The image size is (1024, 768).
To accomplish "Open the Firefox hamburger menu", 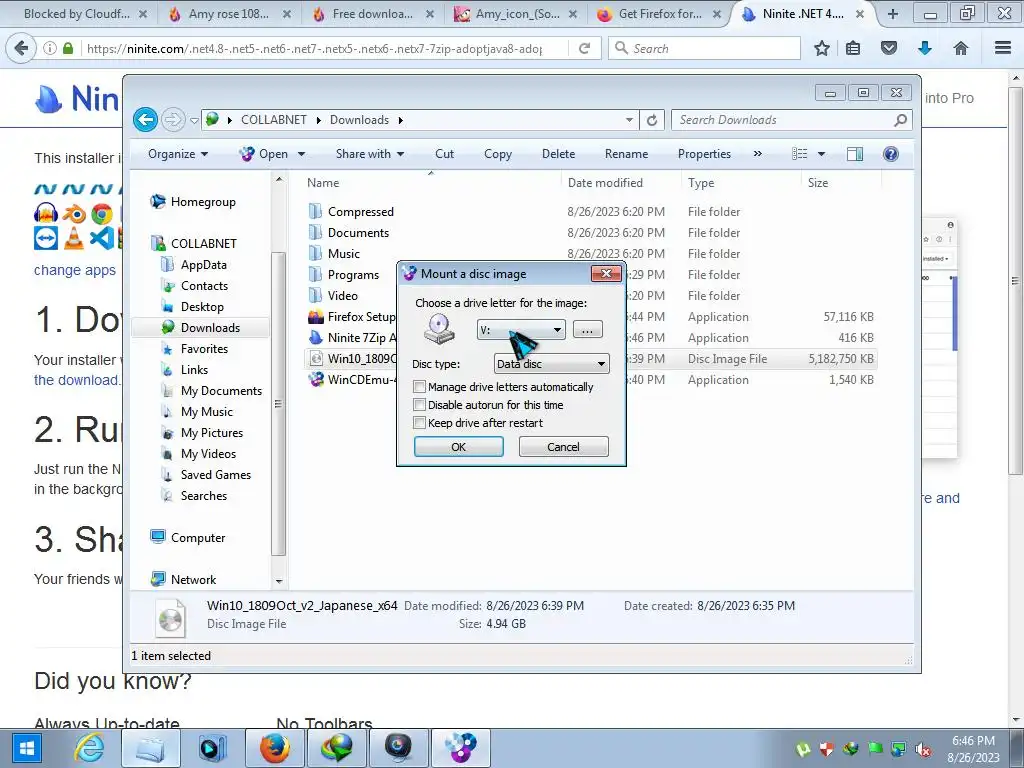I will [1003, 48].
